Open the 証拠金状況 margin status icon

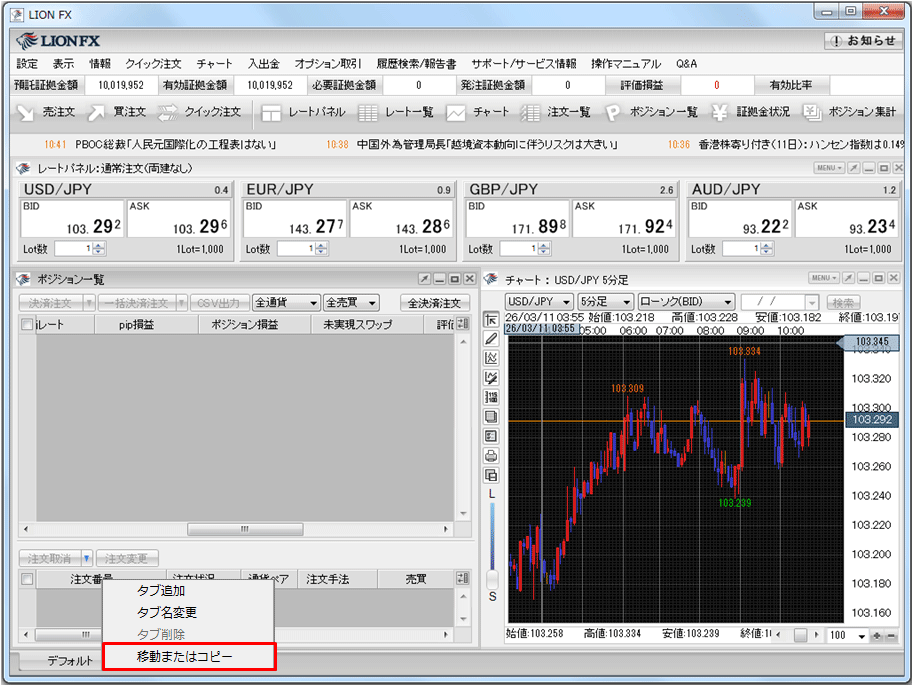(x=751, y=112)
